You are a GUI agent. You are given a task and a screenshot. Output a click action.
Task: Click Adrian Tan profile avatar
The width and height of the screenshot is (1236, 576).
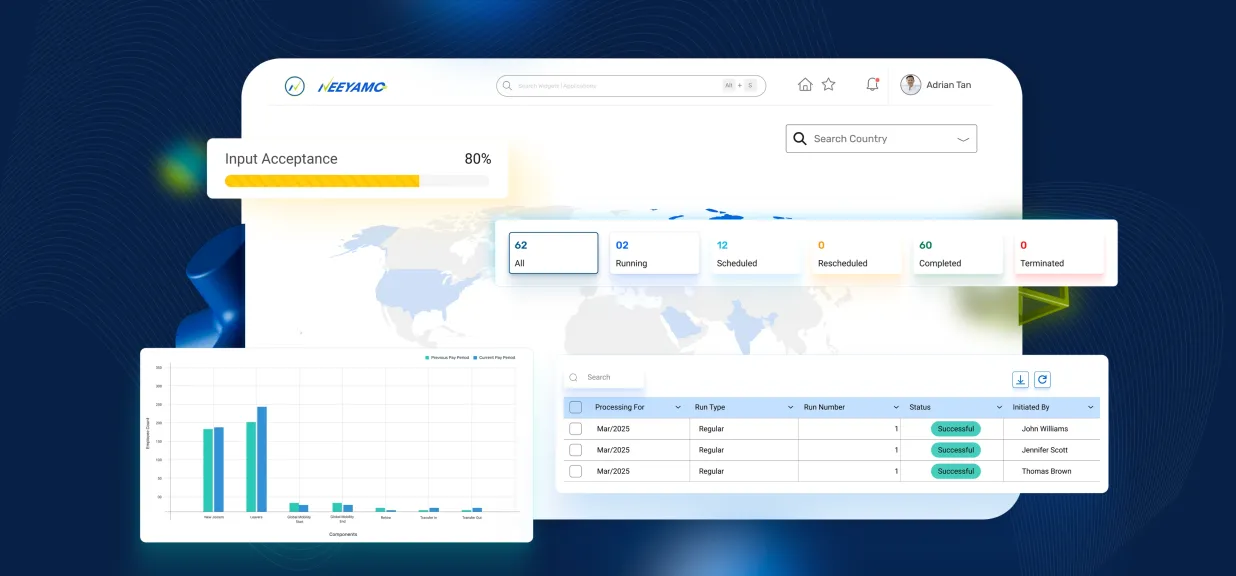[910, 85]
